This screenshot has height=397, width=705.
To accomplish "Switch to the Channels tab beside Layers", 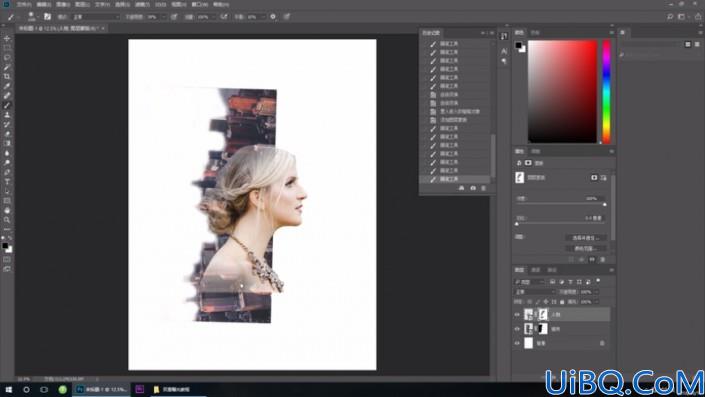I will [535, 270].
